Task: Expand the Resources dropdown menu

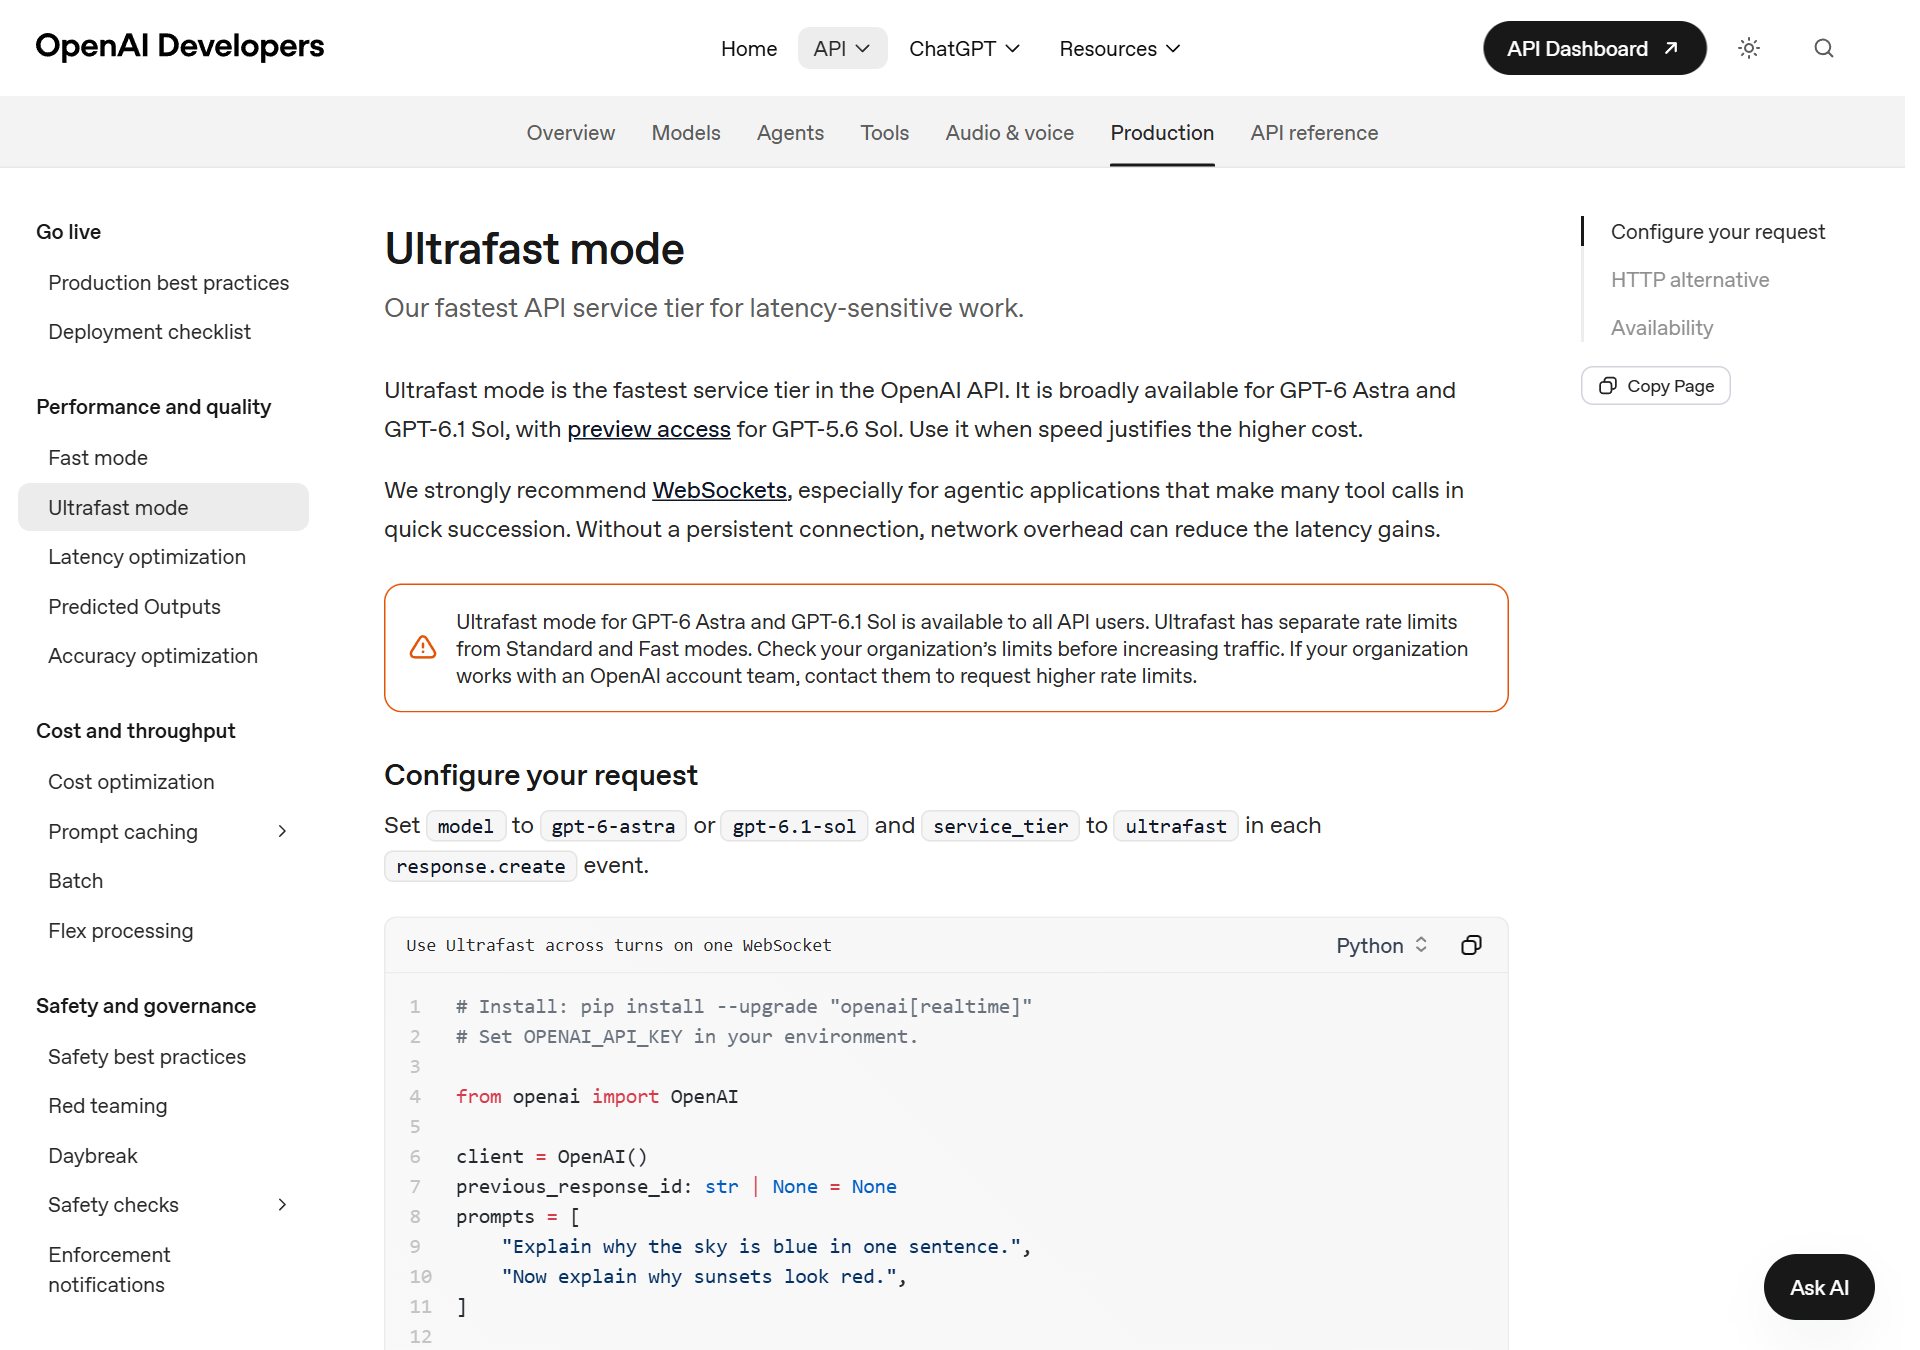Action: pyautogui.click(x=1120, y=48)
